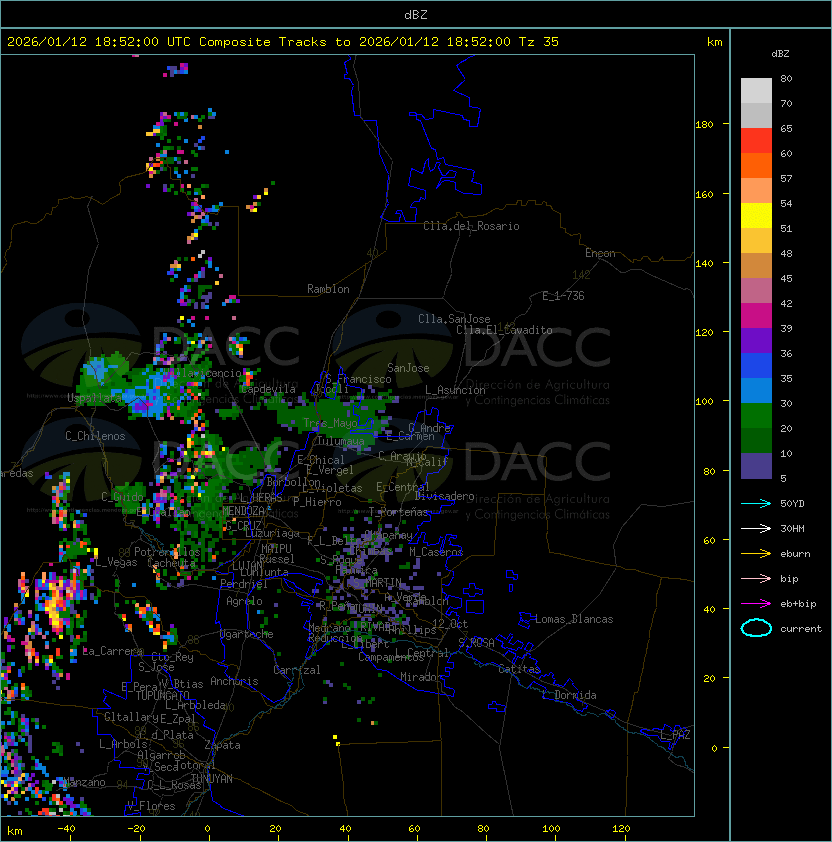Click the L_PAZ label
The width and height of the screenshot is (832, 842).
point(675,735)
